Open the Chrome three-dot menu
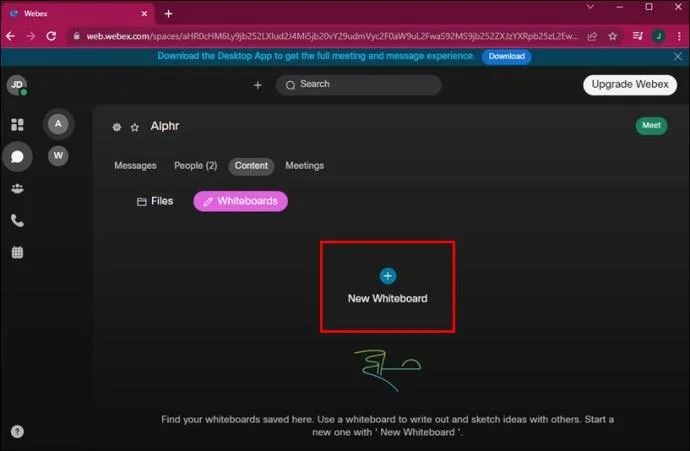This screenshot has width=690, height=451. pos(679,36)
